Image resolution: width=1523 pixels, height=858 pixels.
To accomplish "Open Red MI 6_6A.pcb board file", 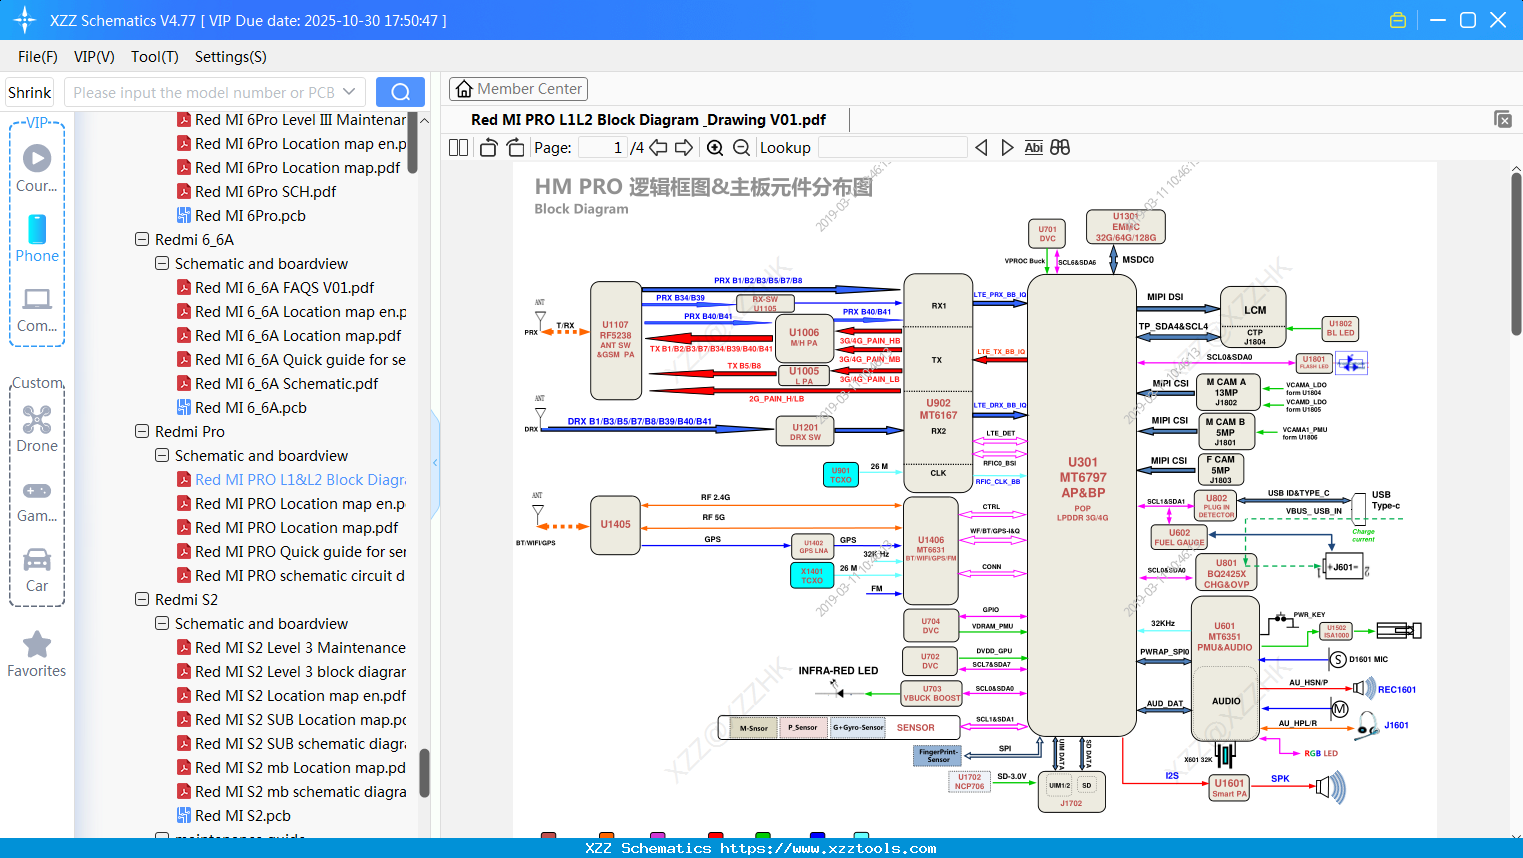I will click(x=251, y=408).
